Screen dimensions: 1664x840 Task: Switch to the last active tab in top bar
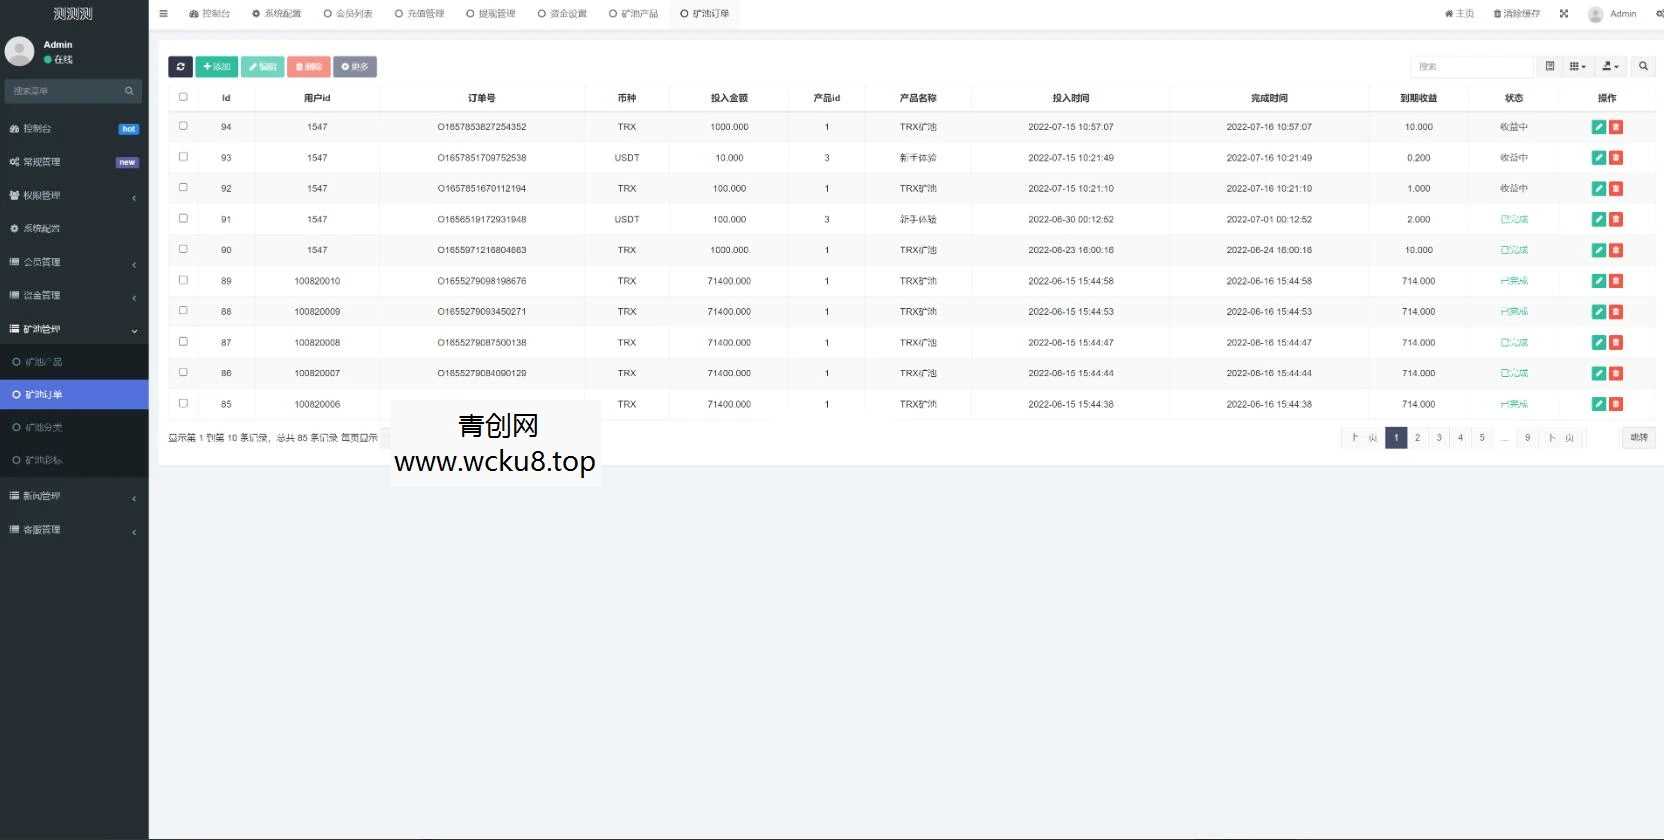pos(705,14)
